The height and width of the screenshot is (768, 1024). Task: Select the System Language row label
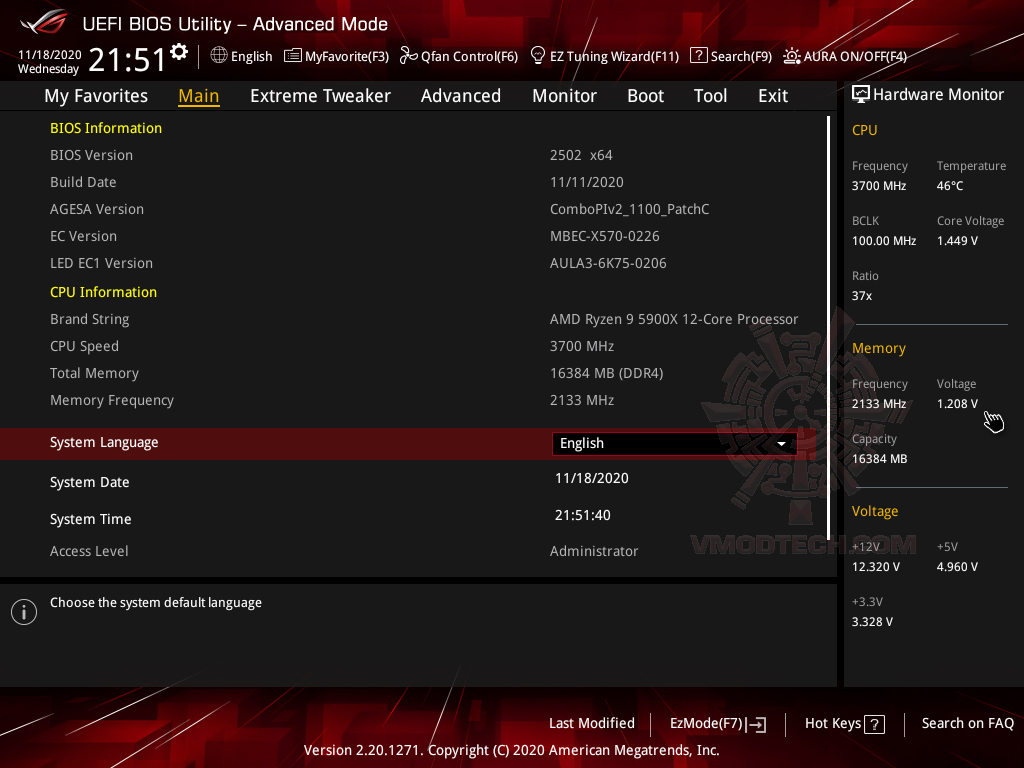tap(104, 443)
